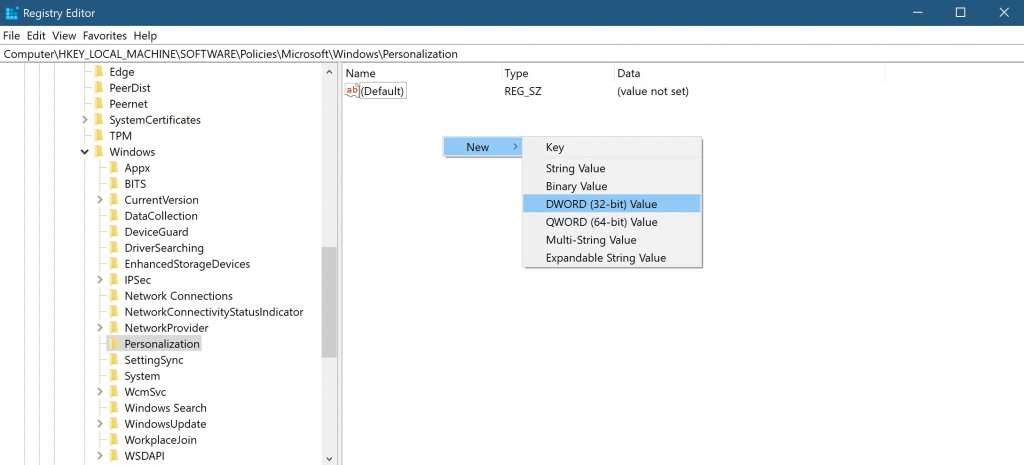Select the Windows Search key
The image size is (1024, 465).
tap(165, 408)
